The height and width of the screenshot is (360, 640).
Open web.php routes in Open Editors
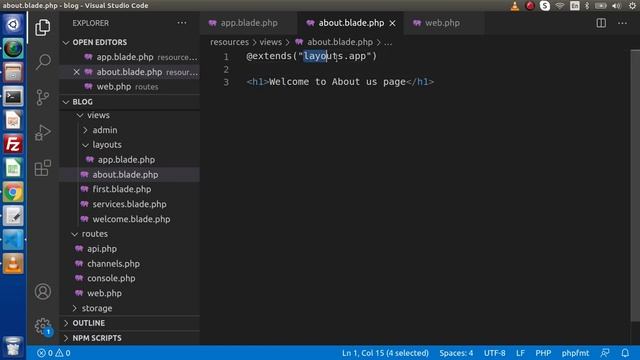130,87
